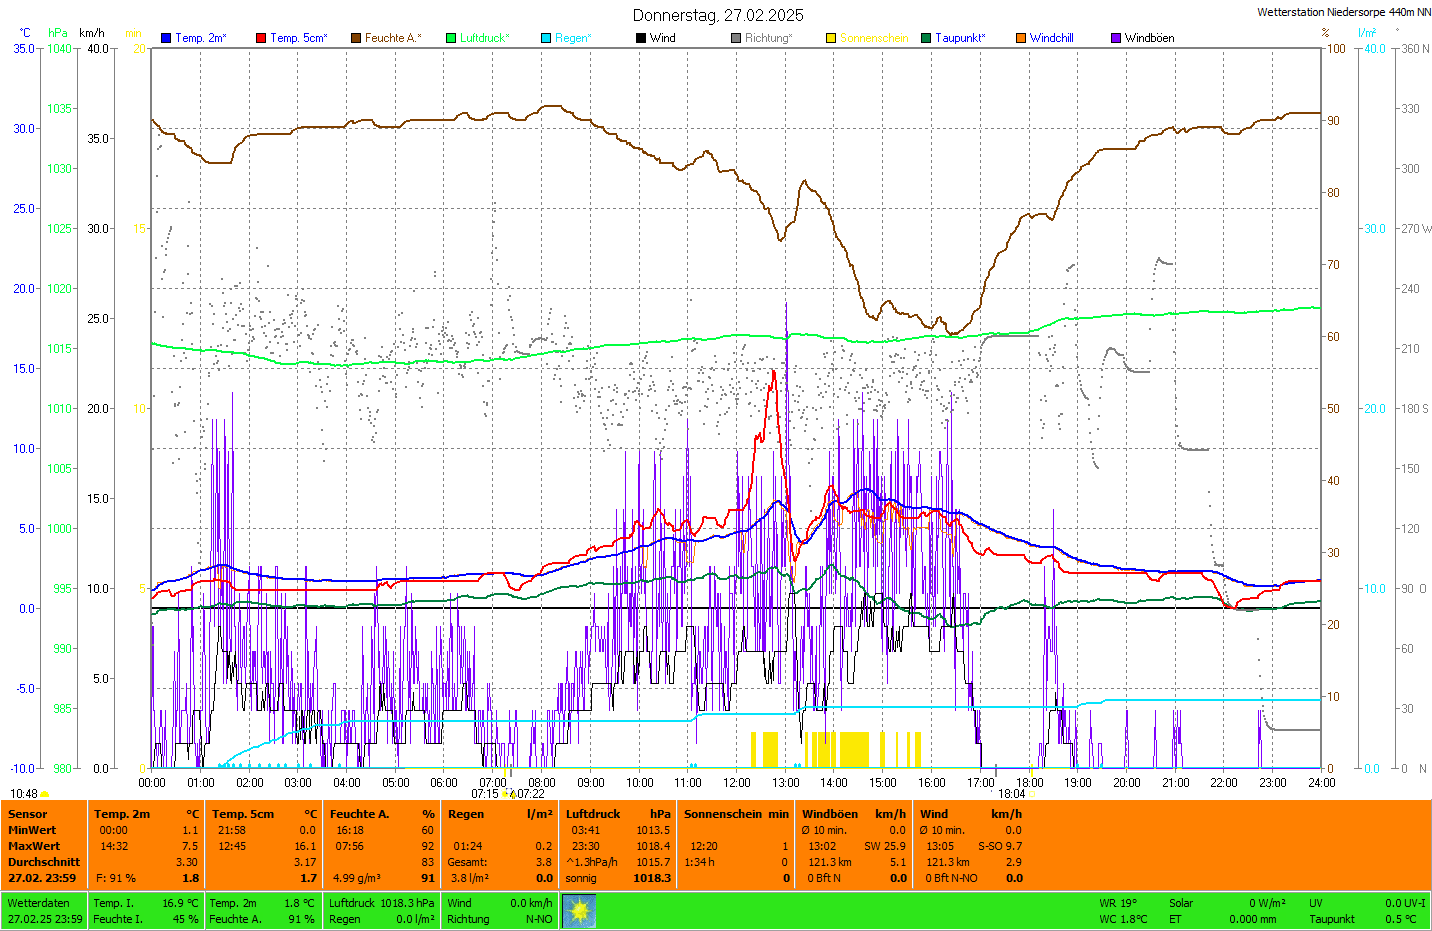Click the 12:00 time label on x-axis
This screenshot has width=1432, height=931.
click(x=737, y=783)
